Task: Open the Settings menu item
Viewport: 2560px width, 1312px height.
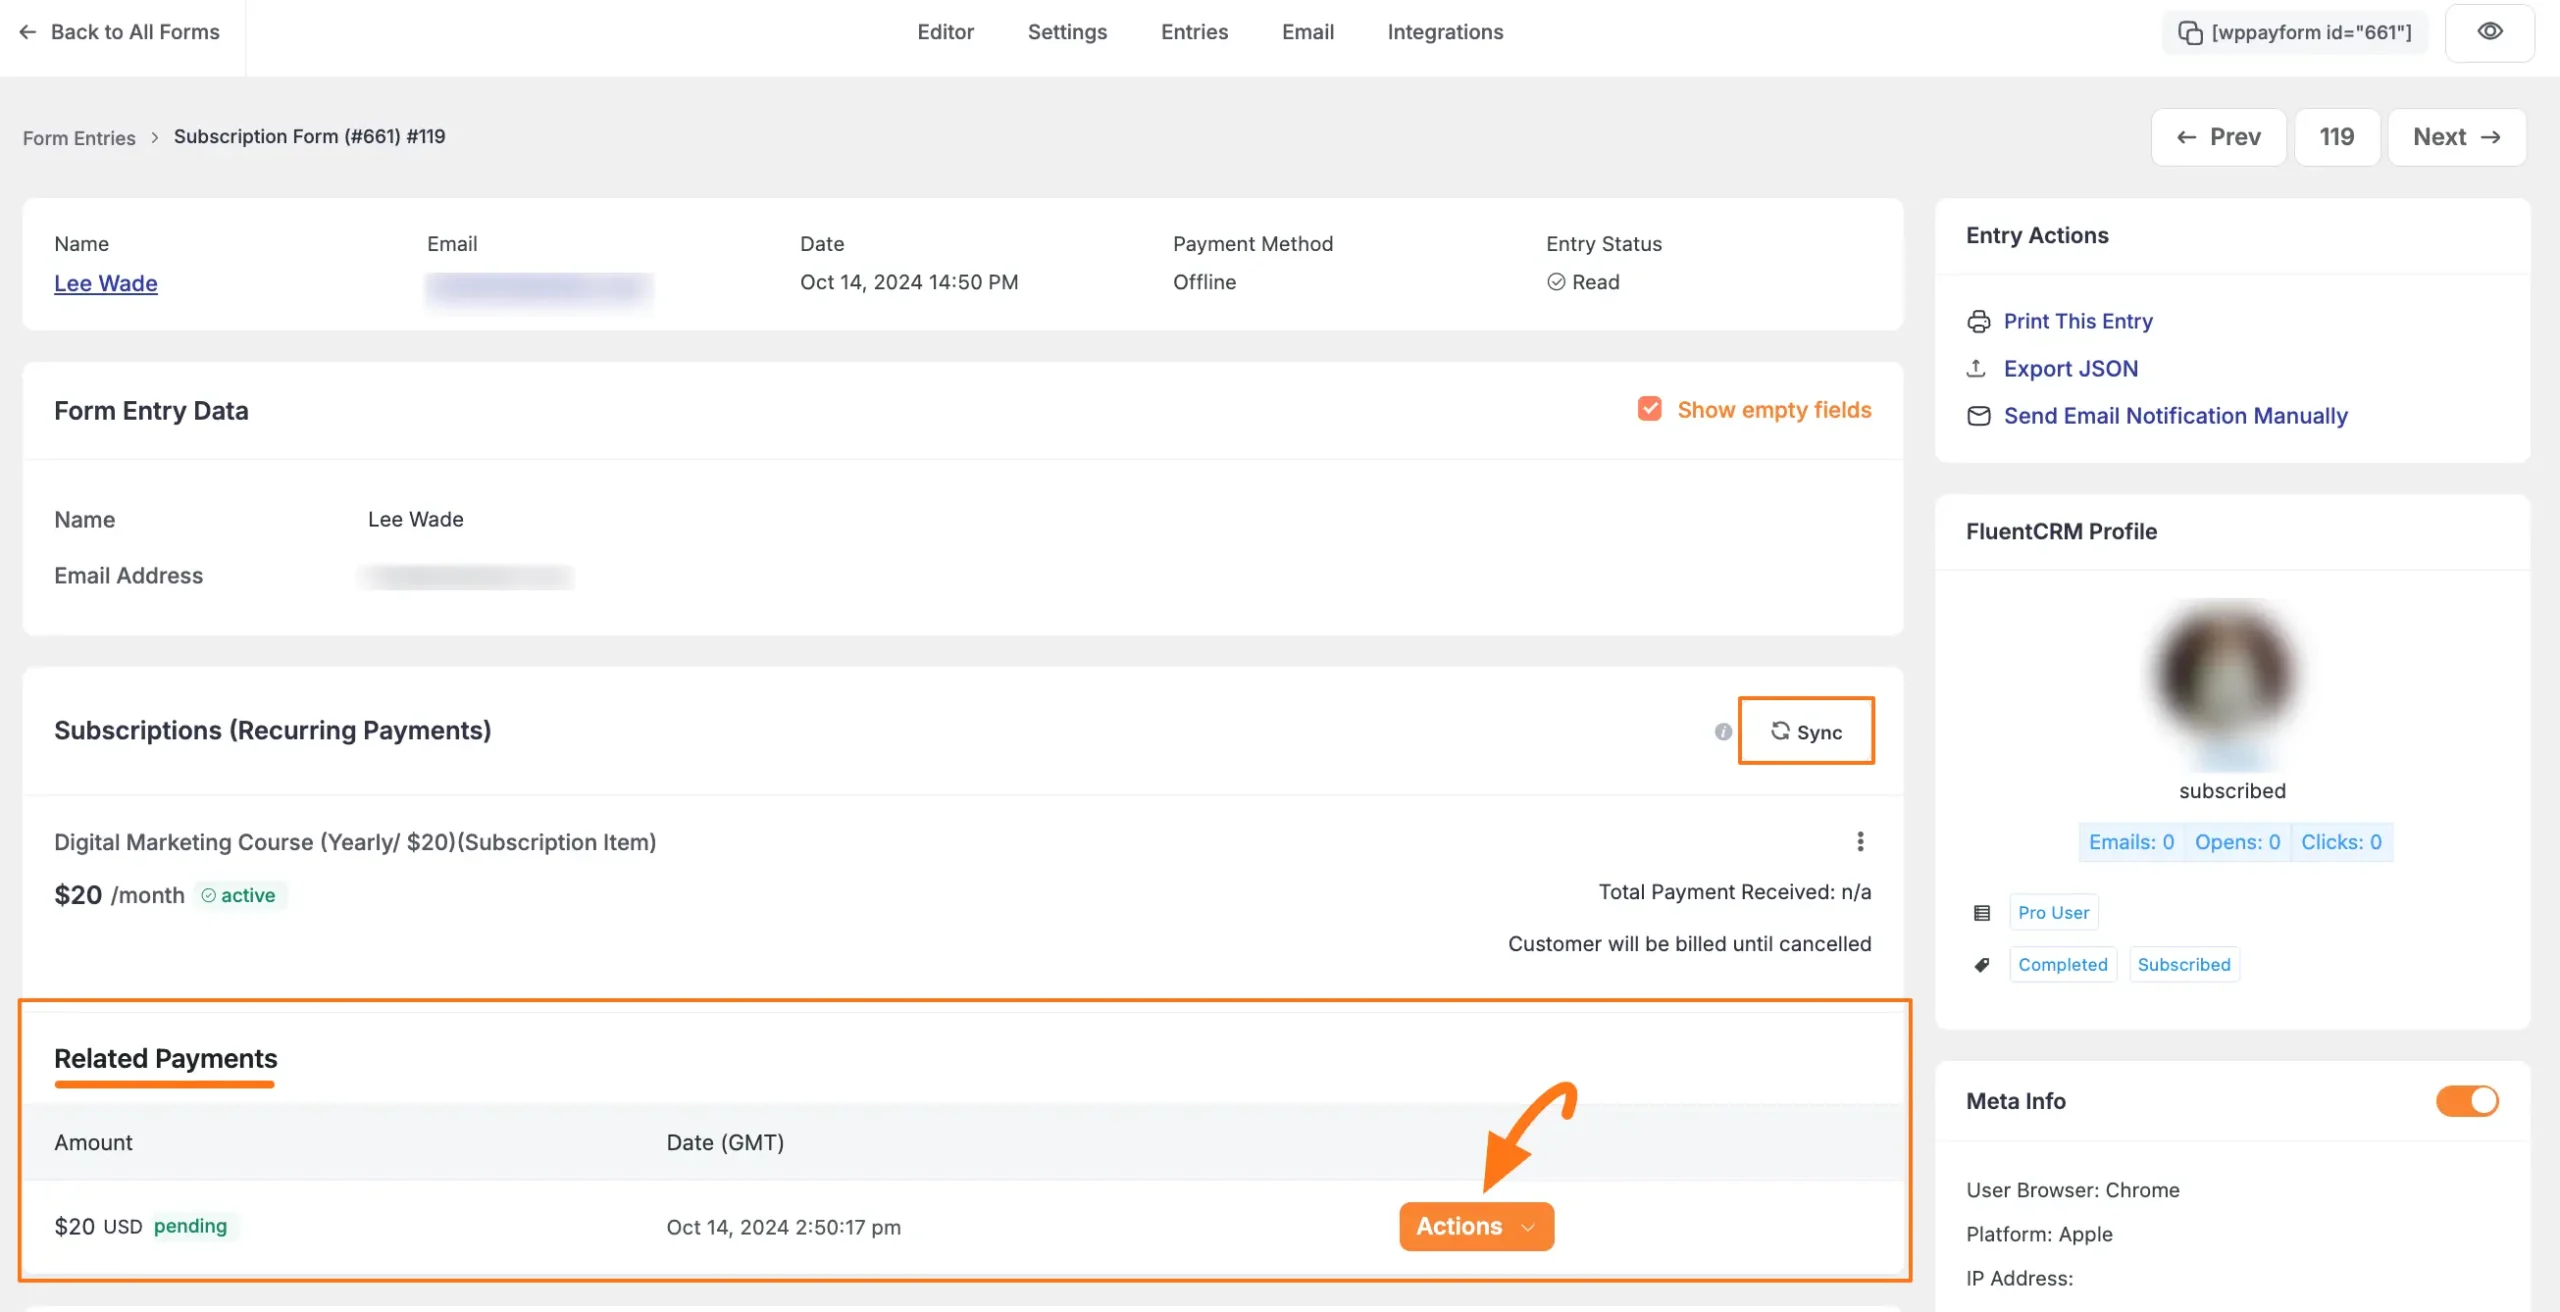Action: point(1067,31)
